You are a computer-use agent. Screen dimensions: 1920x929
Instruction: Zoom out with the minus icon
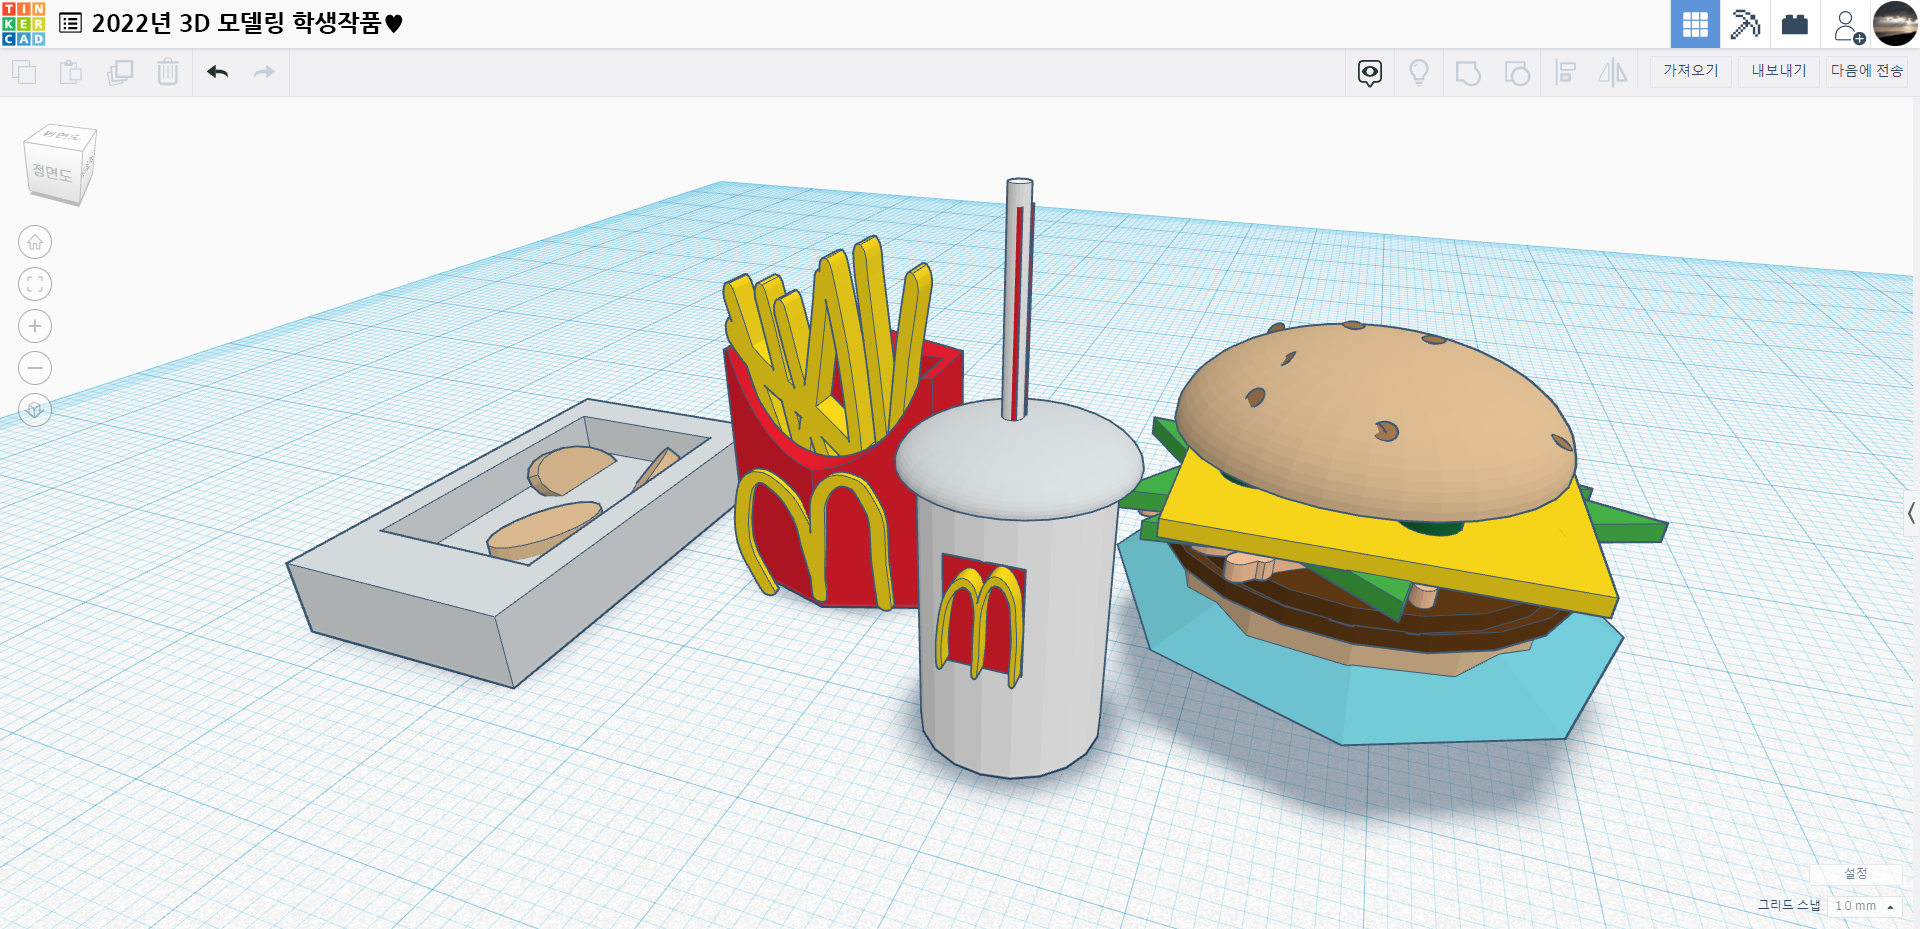(35, 368)
